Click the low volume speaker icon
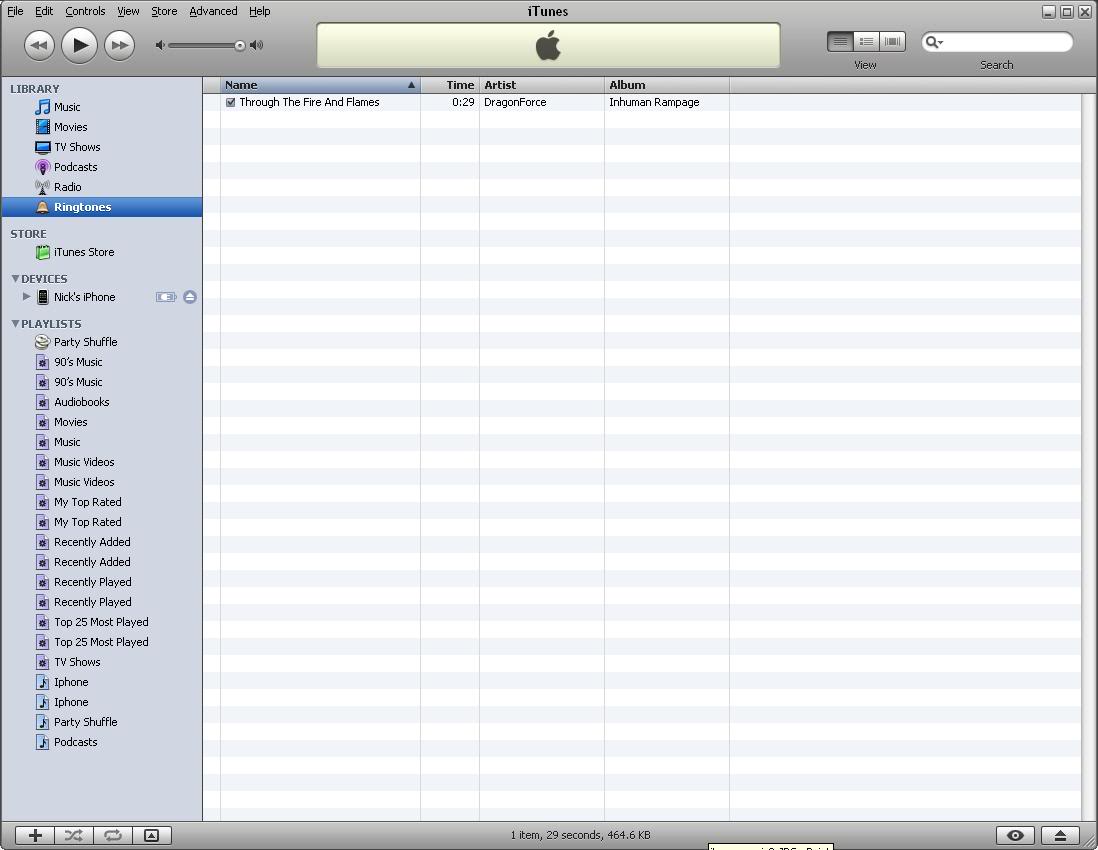 click(x=160, y=46)
